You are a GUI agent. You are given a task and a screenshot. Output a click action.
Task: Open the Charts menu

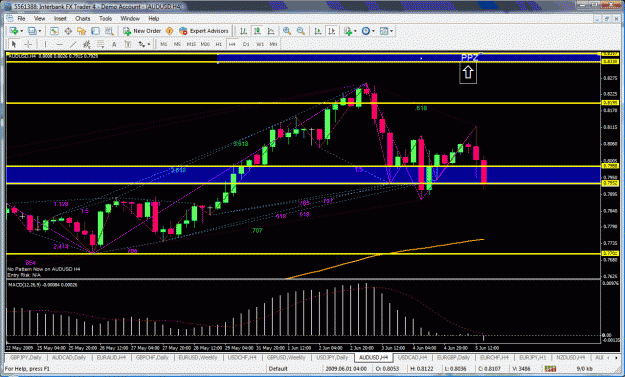[83, 19]
